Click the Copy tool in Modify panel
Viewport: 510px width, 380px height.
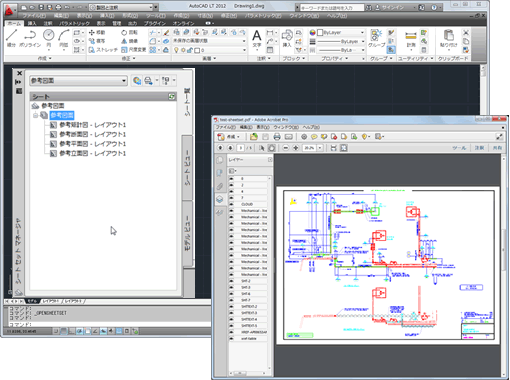point(97,41)
